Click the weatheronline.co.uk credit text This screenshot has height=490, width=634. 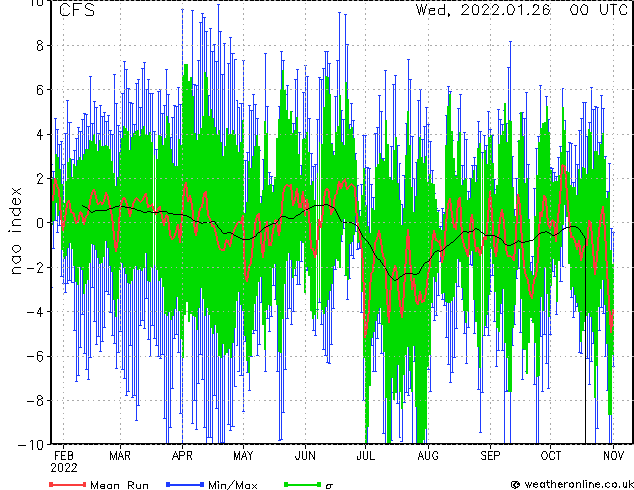pyautogui.click(x=579, y=484)
